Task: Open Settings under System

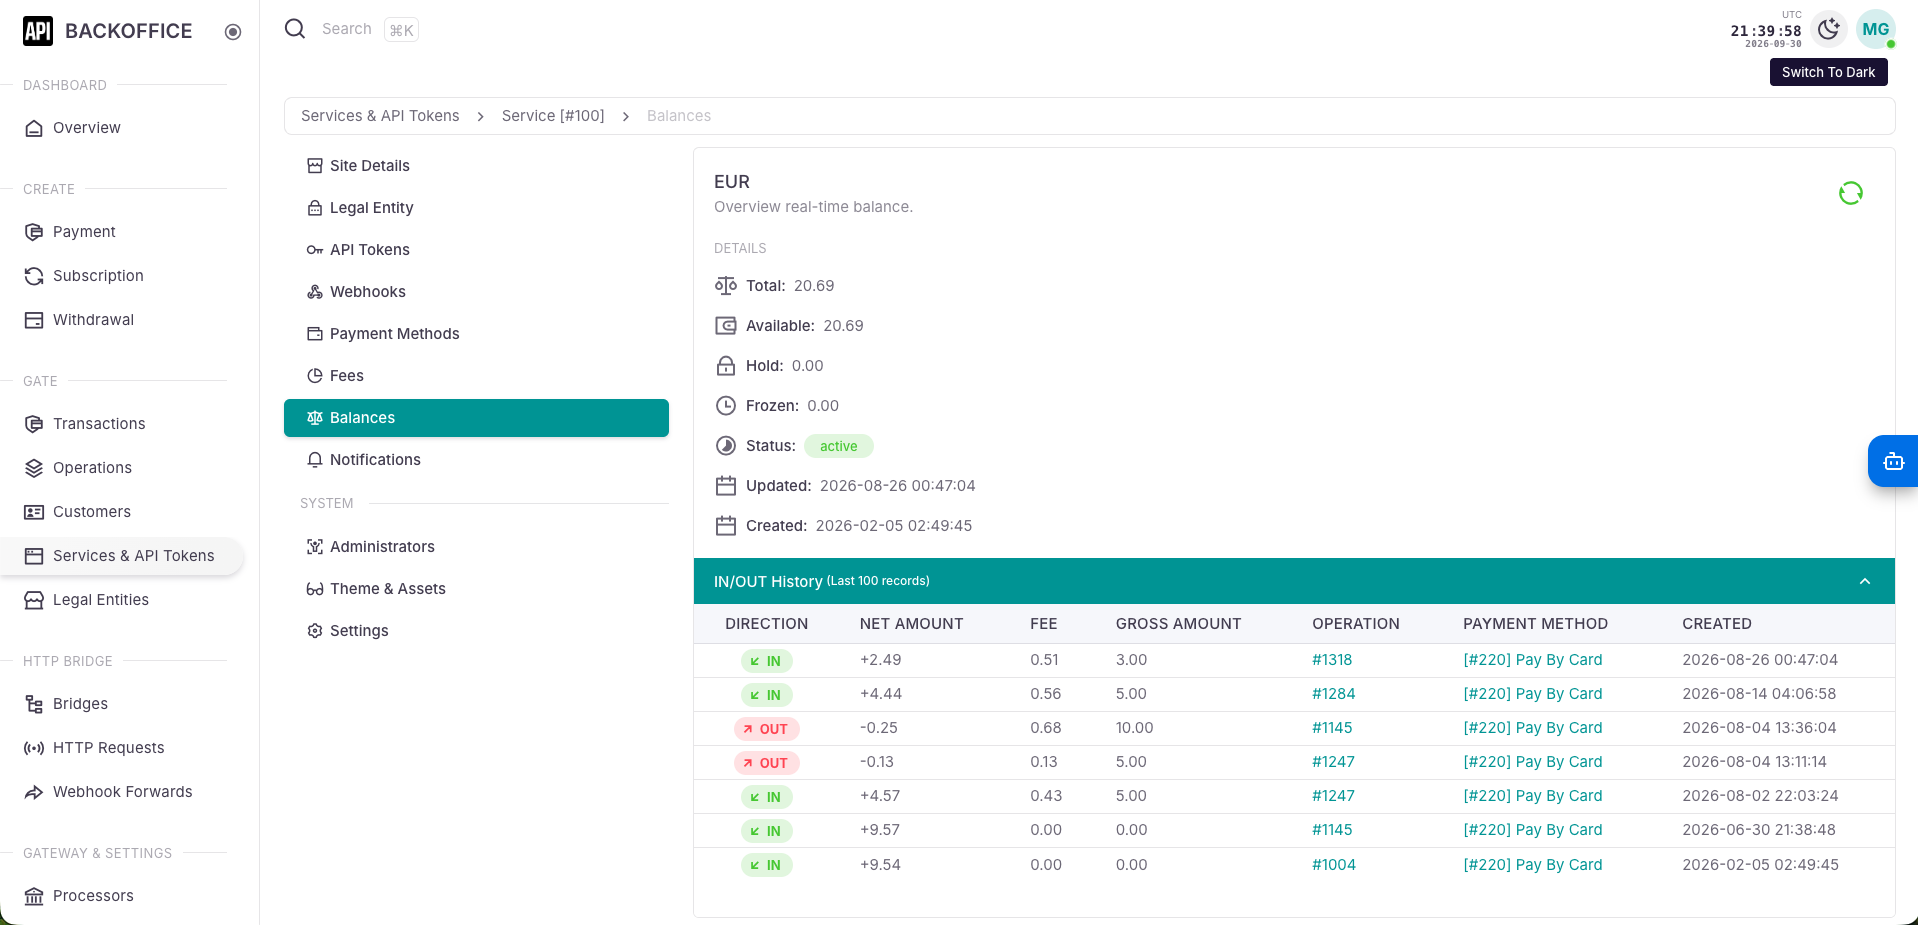Action: coord(476,631)
